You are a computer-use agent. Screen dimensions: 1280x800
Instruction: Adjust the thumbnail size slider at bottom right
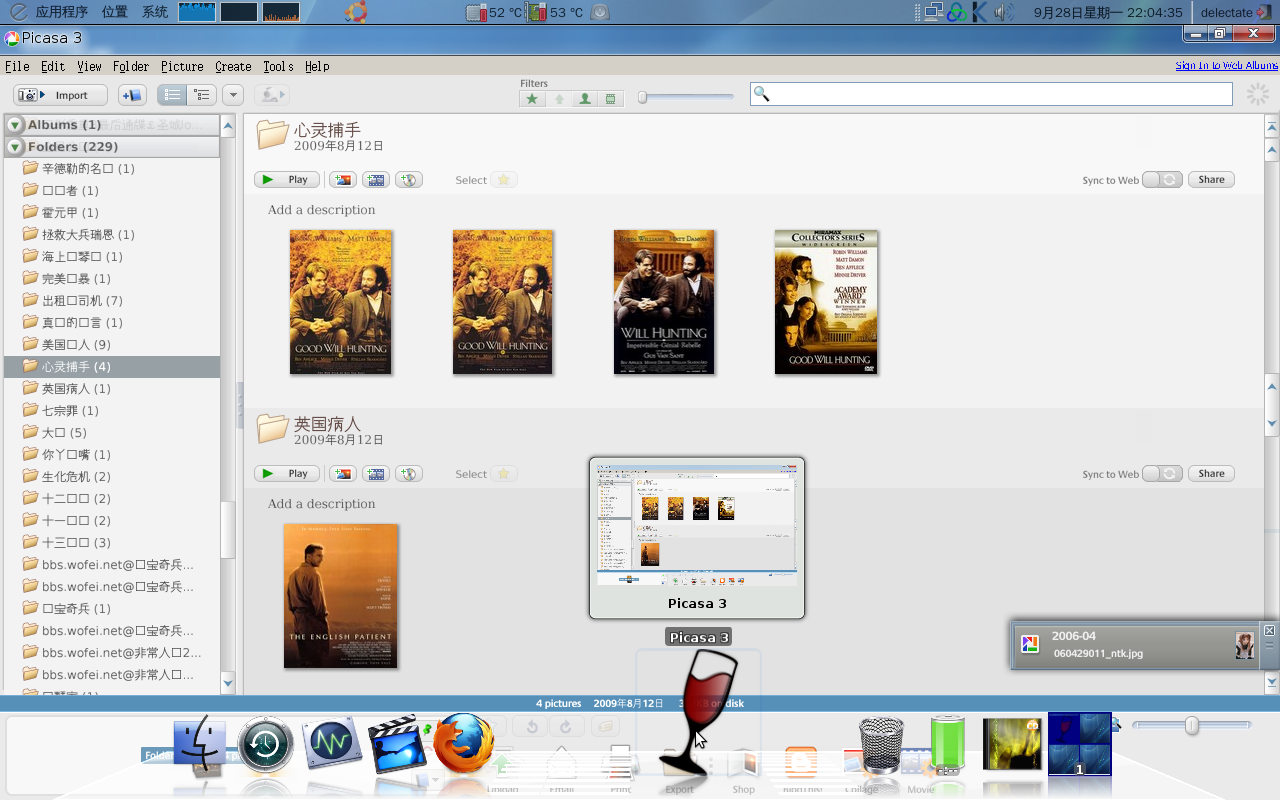tap(1191, 725)
